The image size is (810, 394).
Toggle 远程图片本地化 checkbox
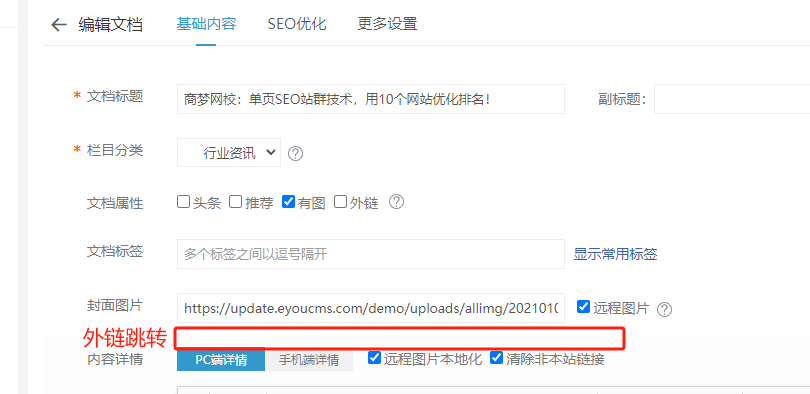(375, 357)
